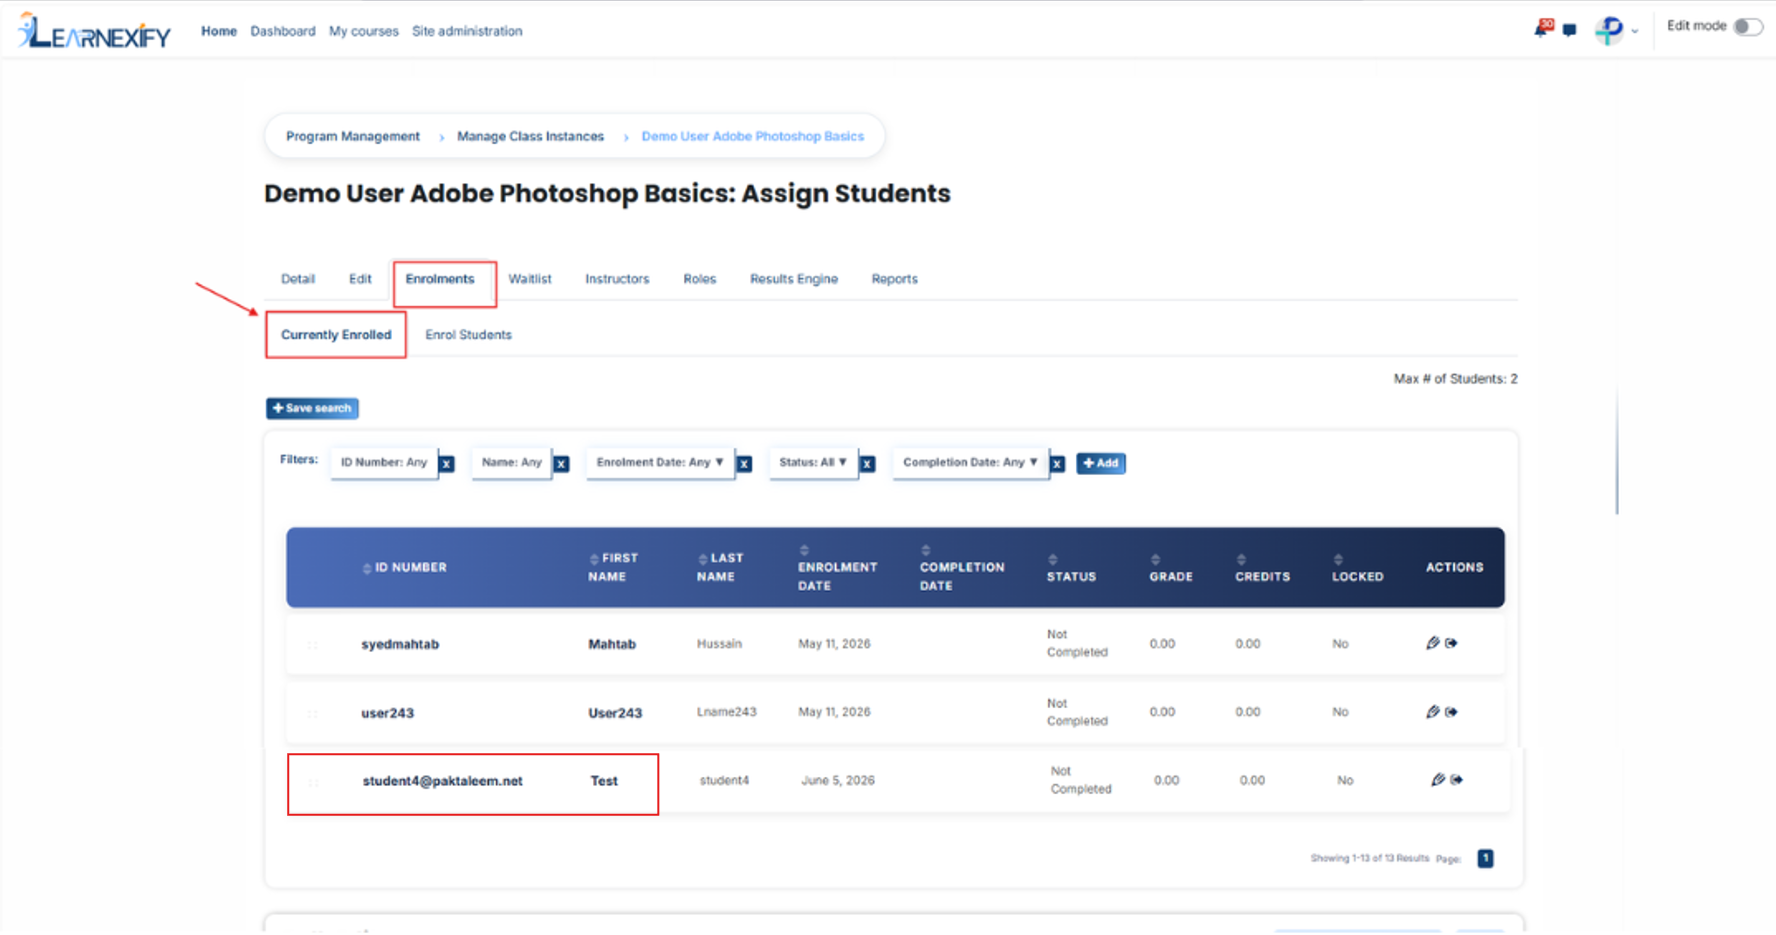Screen dimensions: 1776x935
Task: Expand the Enrolment Date filter dropdown
Action: pyautogui.click(x=660, y=462)
